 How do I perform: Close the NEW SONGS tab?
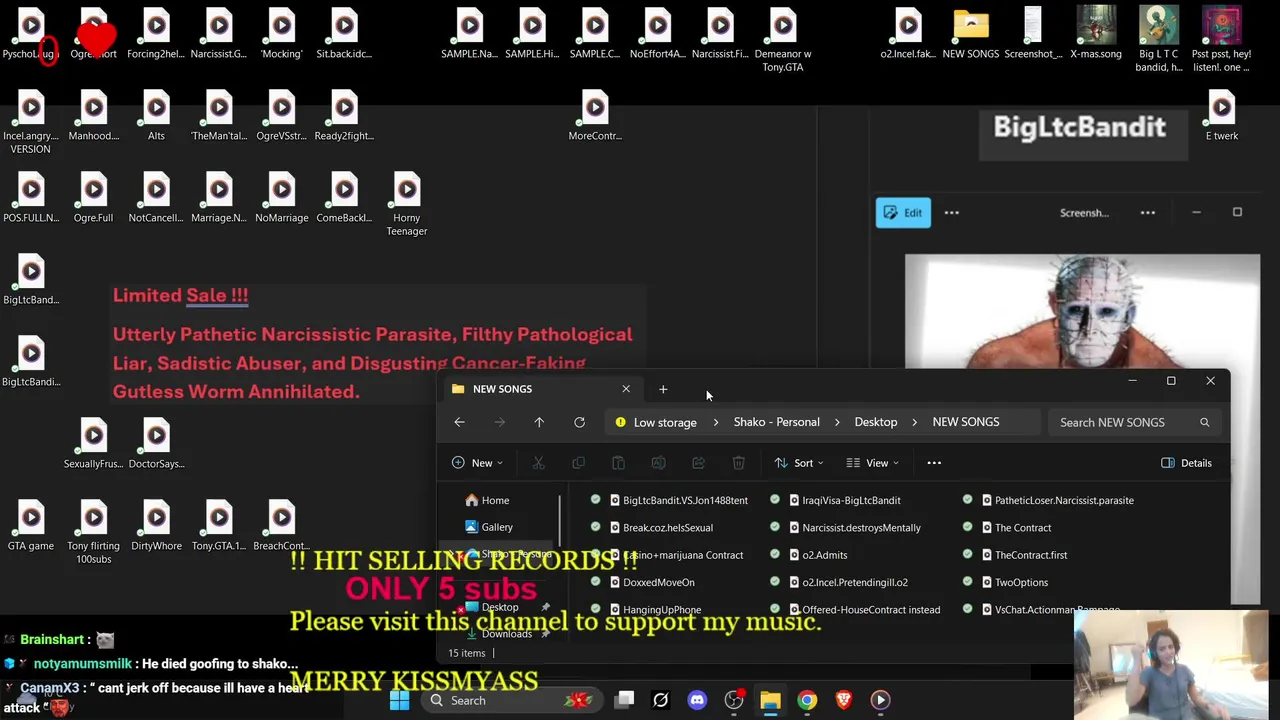(x=626, y=389)
